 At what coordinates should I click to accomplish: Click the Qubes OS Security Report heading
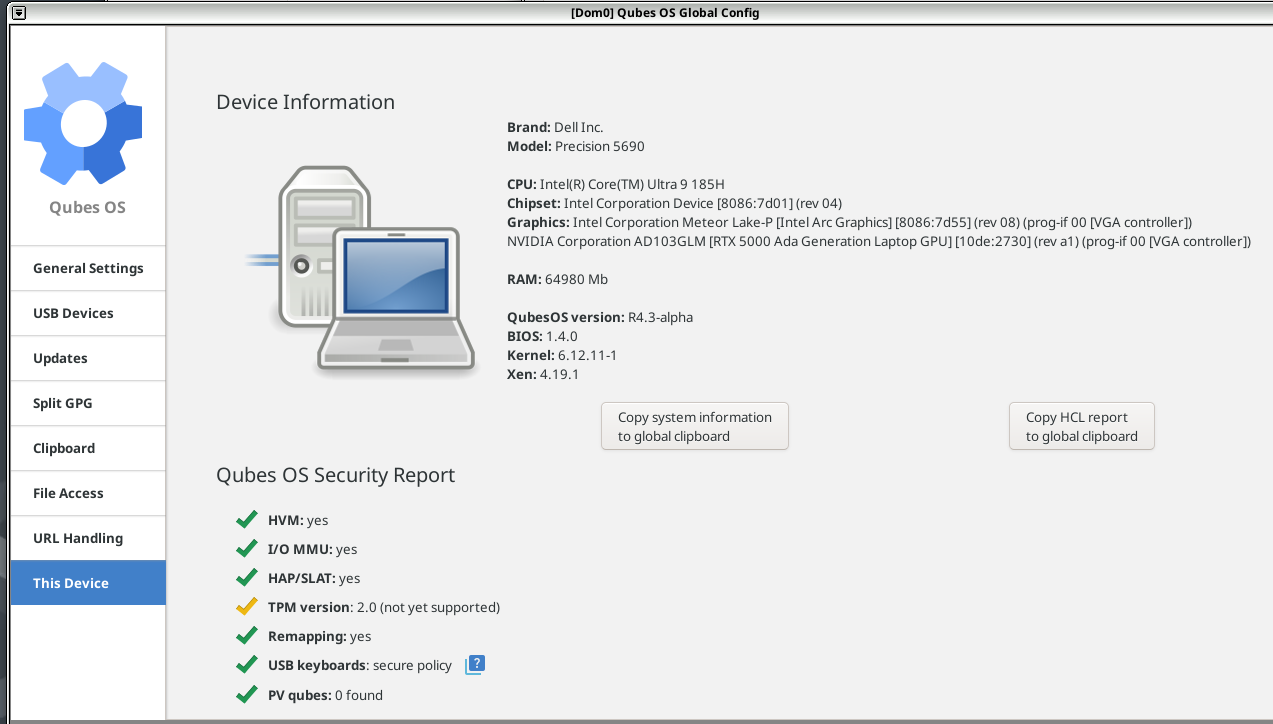point(335,475)
